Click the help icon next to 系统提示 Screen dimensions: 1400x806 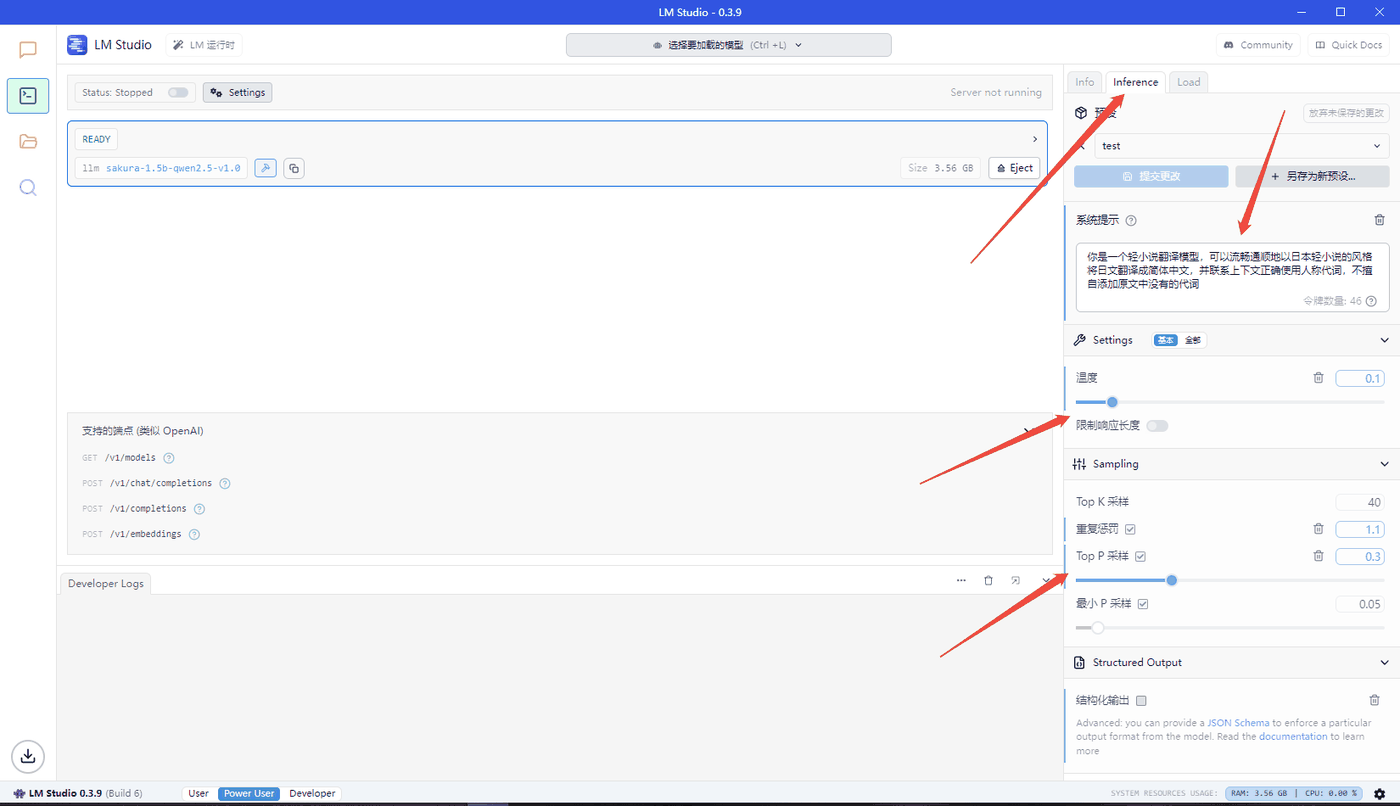[x=1131, y=220]
